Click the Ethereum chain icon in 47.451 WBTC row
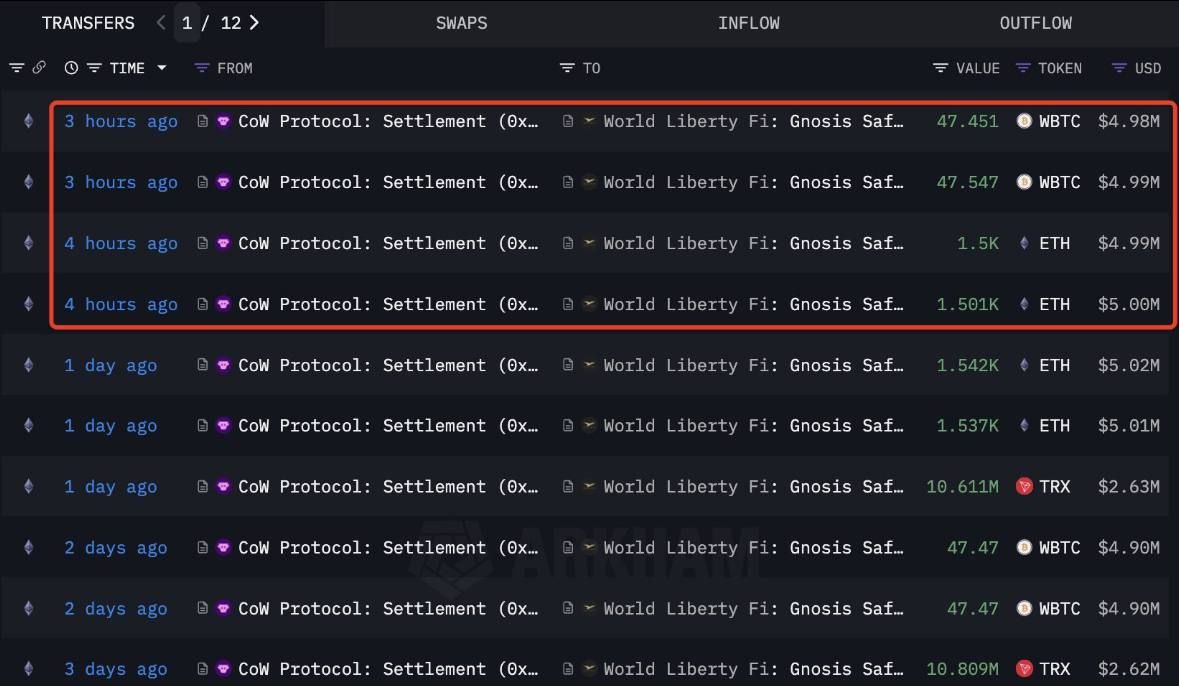 [29, 120]
